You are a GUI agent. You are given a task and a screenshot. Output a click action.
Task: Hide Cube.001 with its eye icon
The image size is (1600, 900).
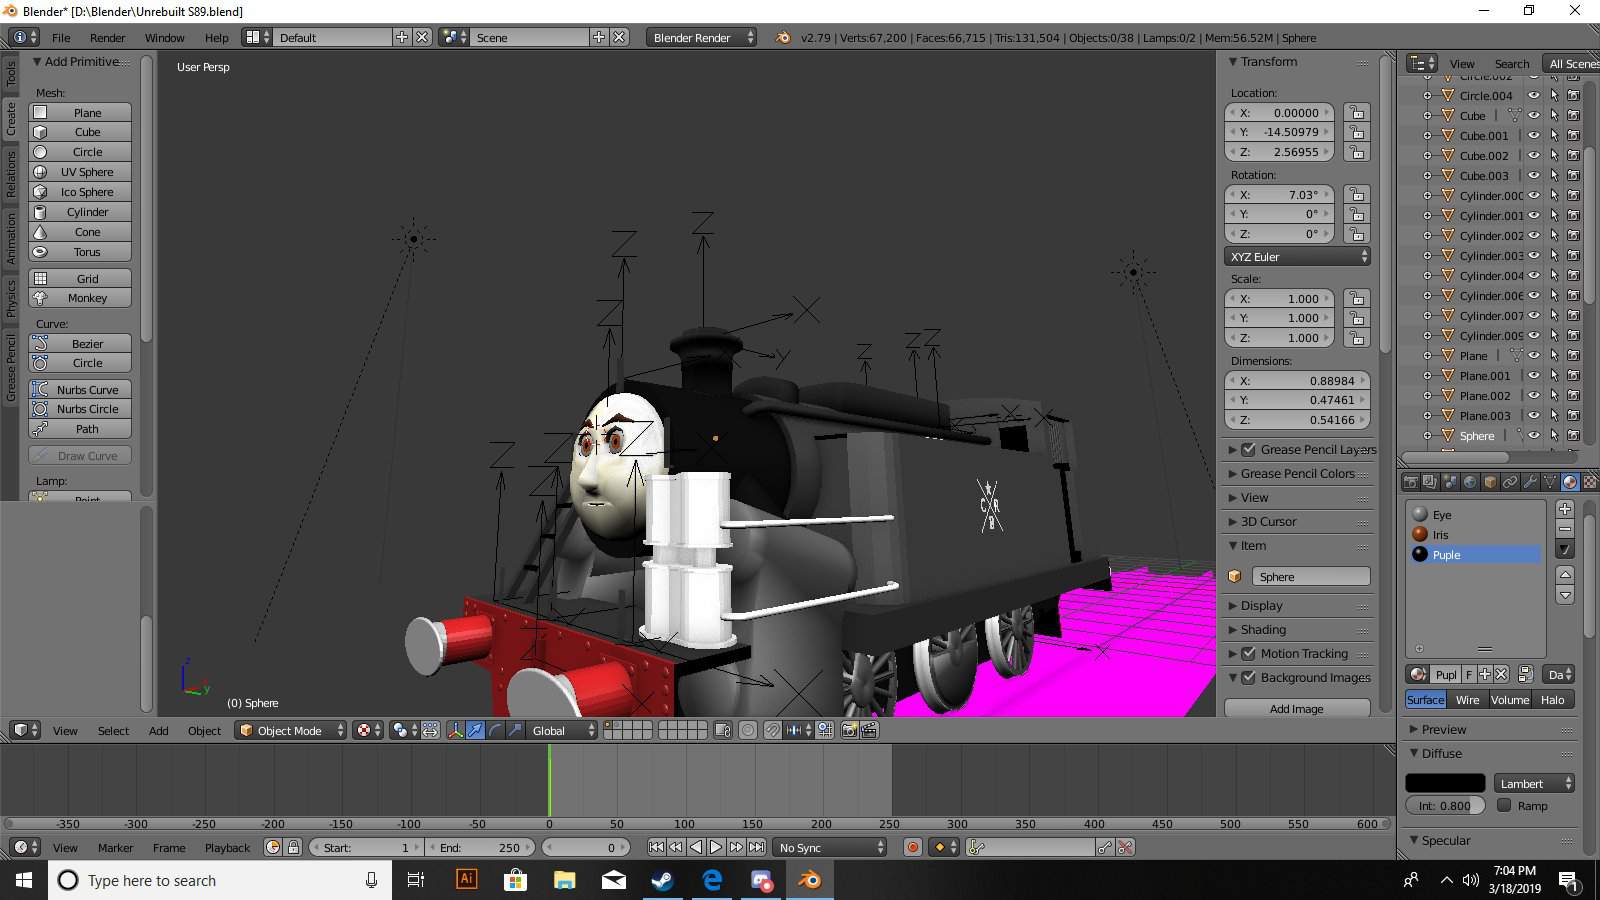click(1534, 135)
